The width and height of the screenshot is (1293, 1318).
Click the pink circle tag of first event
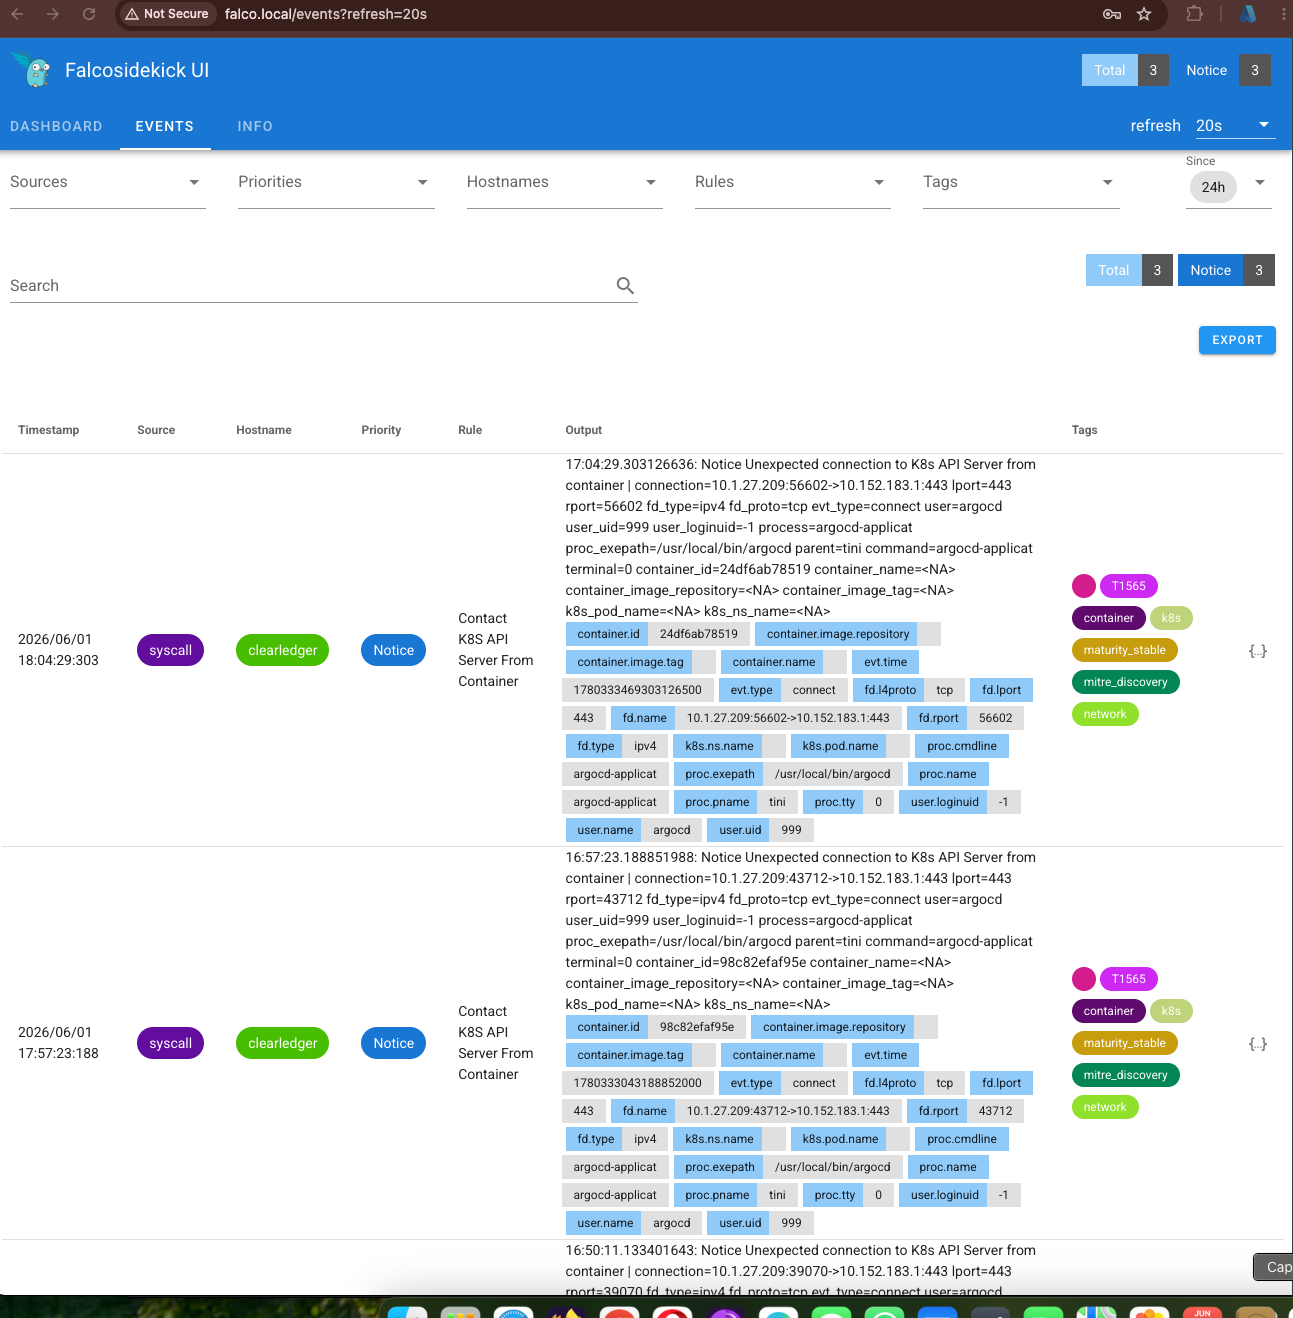tap(1084, 586)
